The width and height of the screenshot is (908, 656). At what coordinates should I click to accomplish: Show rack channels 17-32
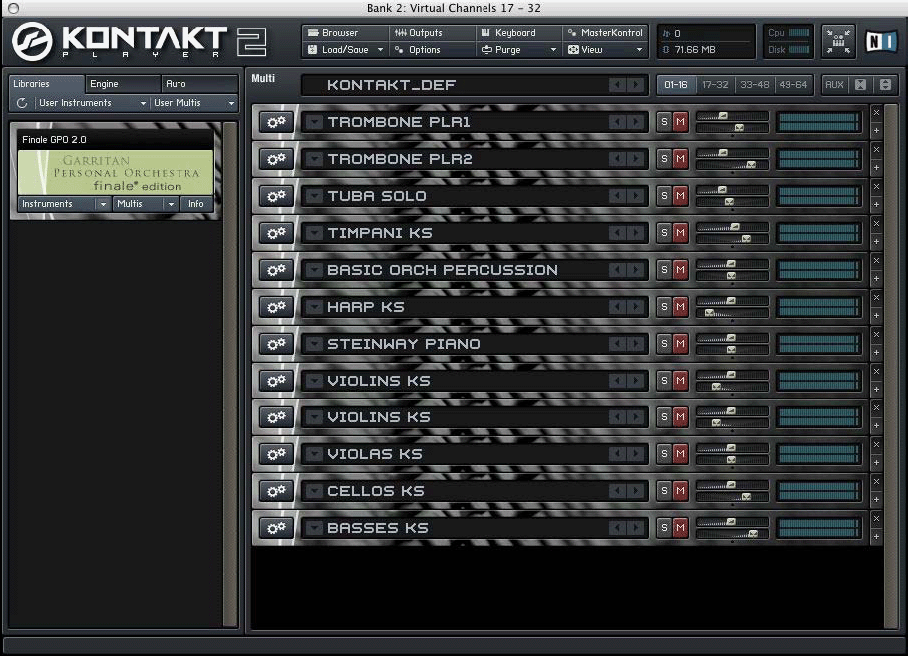[x=715, y=85]
